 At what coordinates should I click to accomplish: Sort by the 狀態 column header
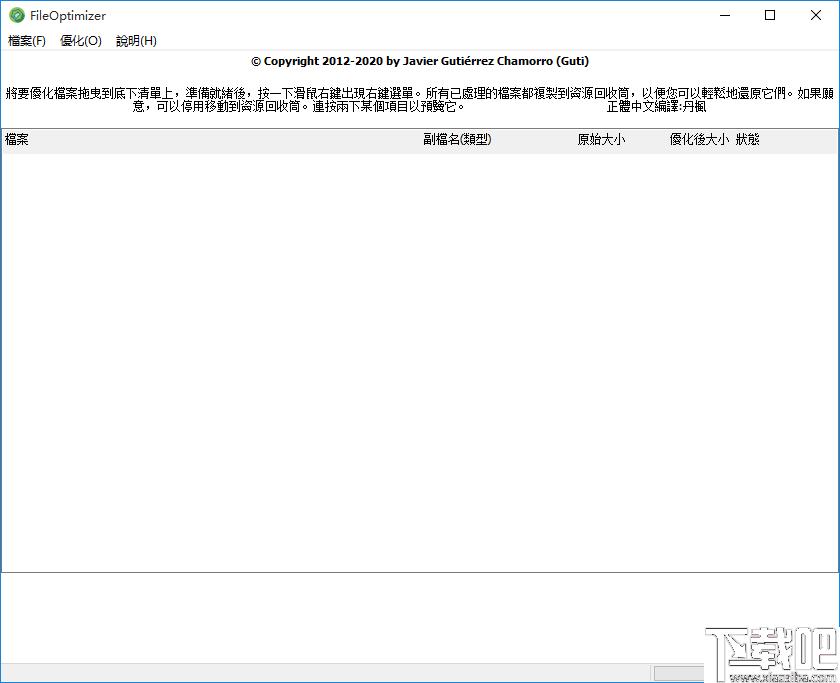coord(747,140)
